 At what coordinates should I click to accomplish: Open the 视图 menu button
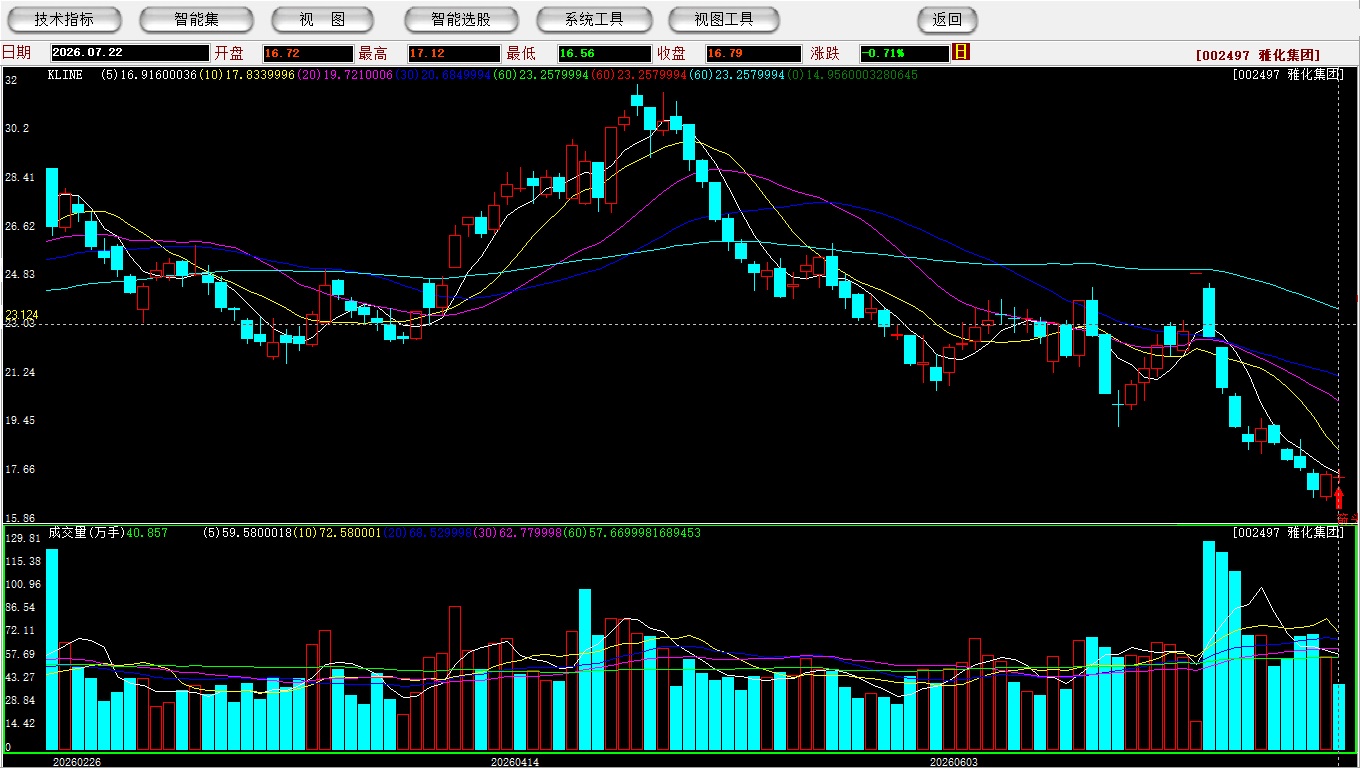coord(322,19)
